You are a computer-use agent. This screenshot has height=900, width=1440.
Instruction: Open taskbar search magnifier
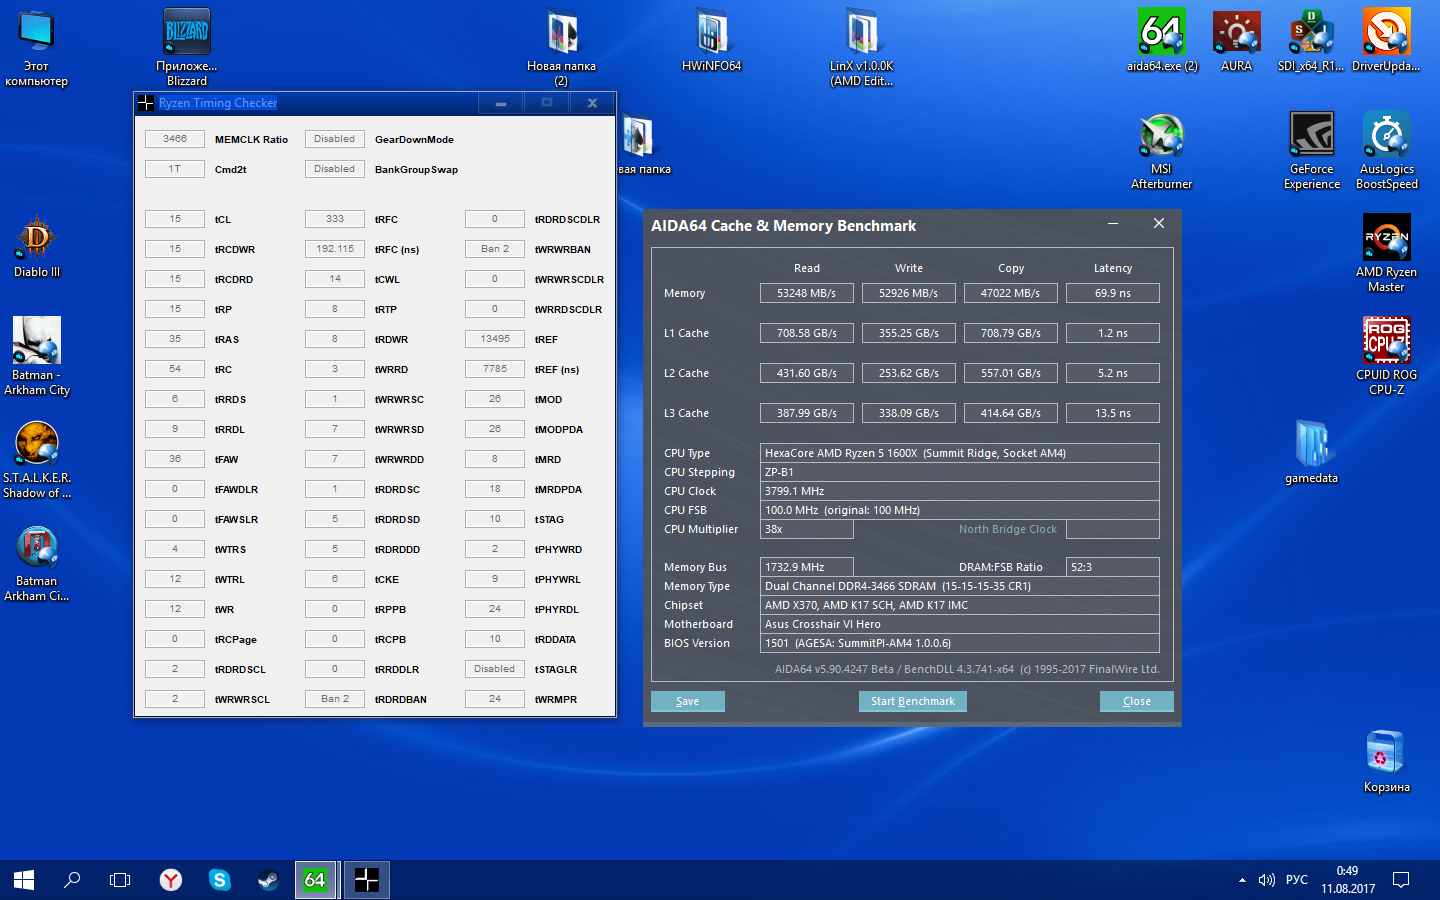72,880
